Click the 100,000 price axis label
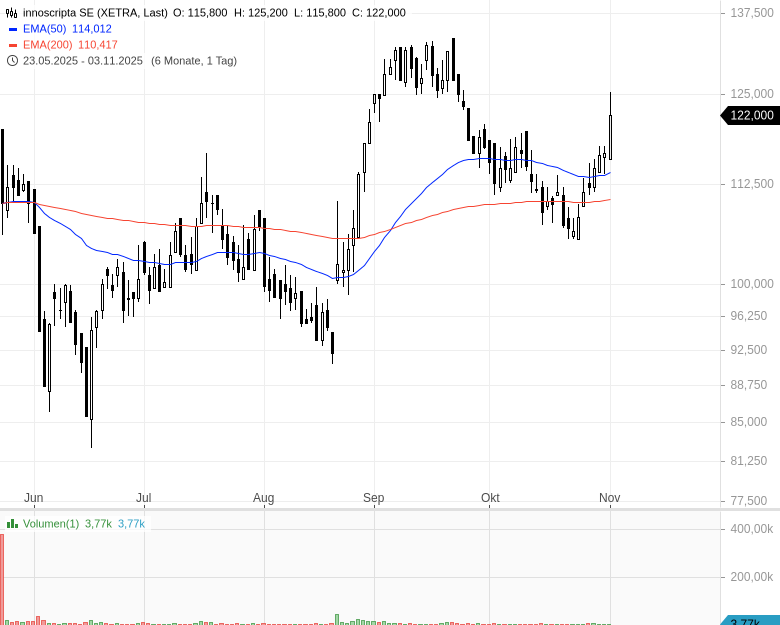 751,284
